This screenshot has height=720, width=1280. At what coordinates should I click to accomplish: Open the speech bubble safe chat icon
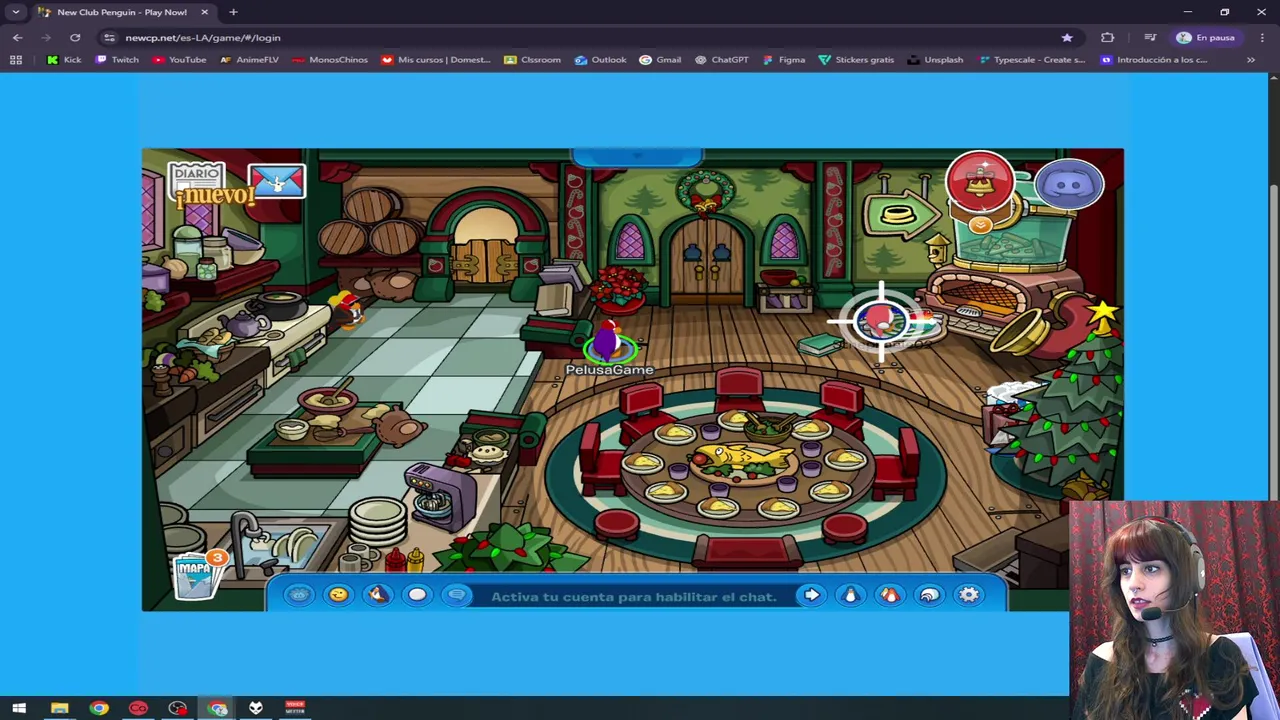457,595
